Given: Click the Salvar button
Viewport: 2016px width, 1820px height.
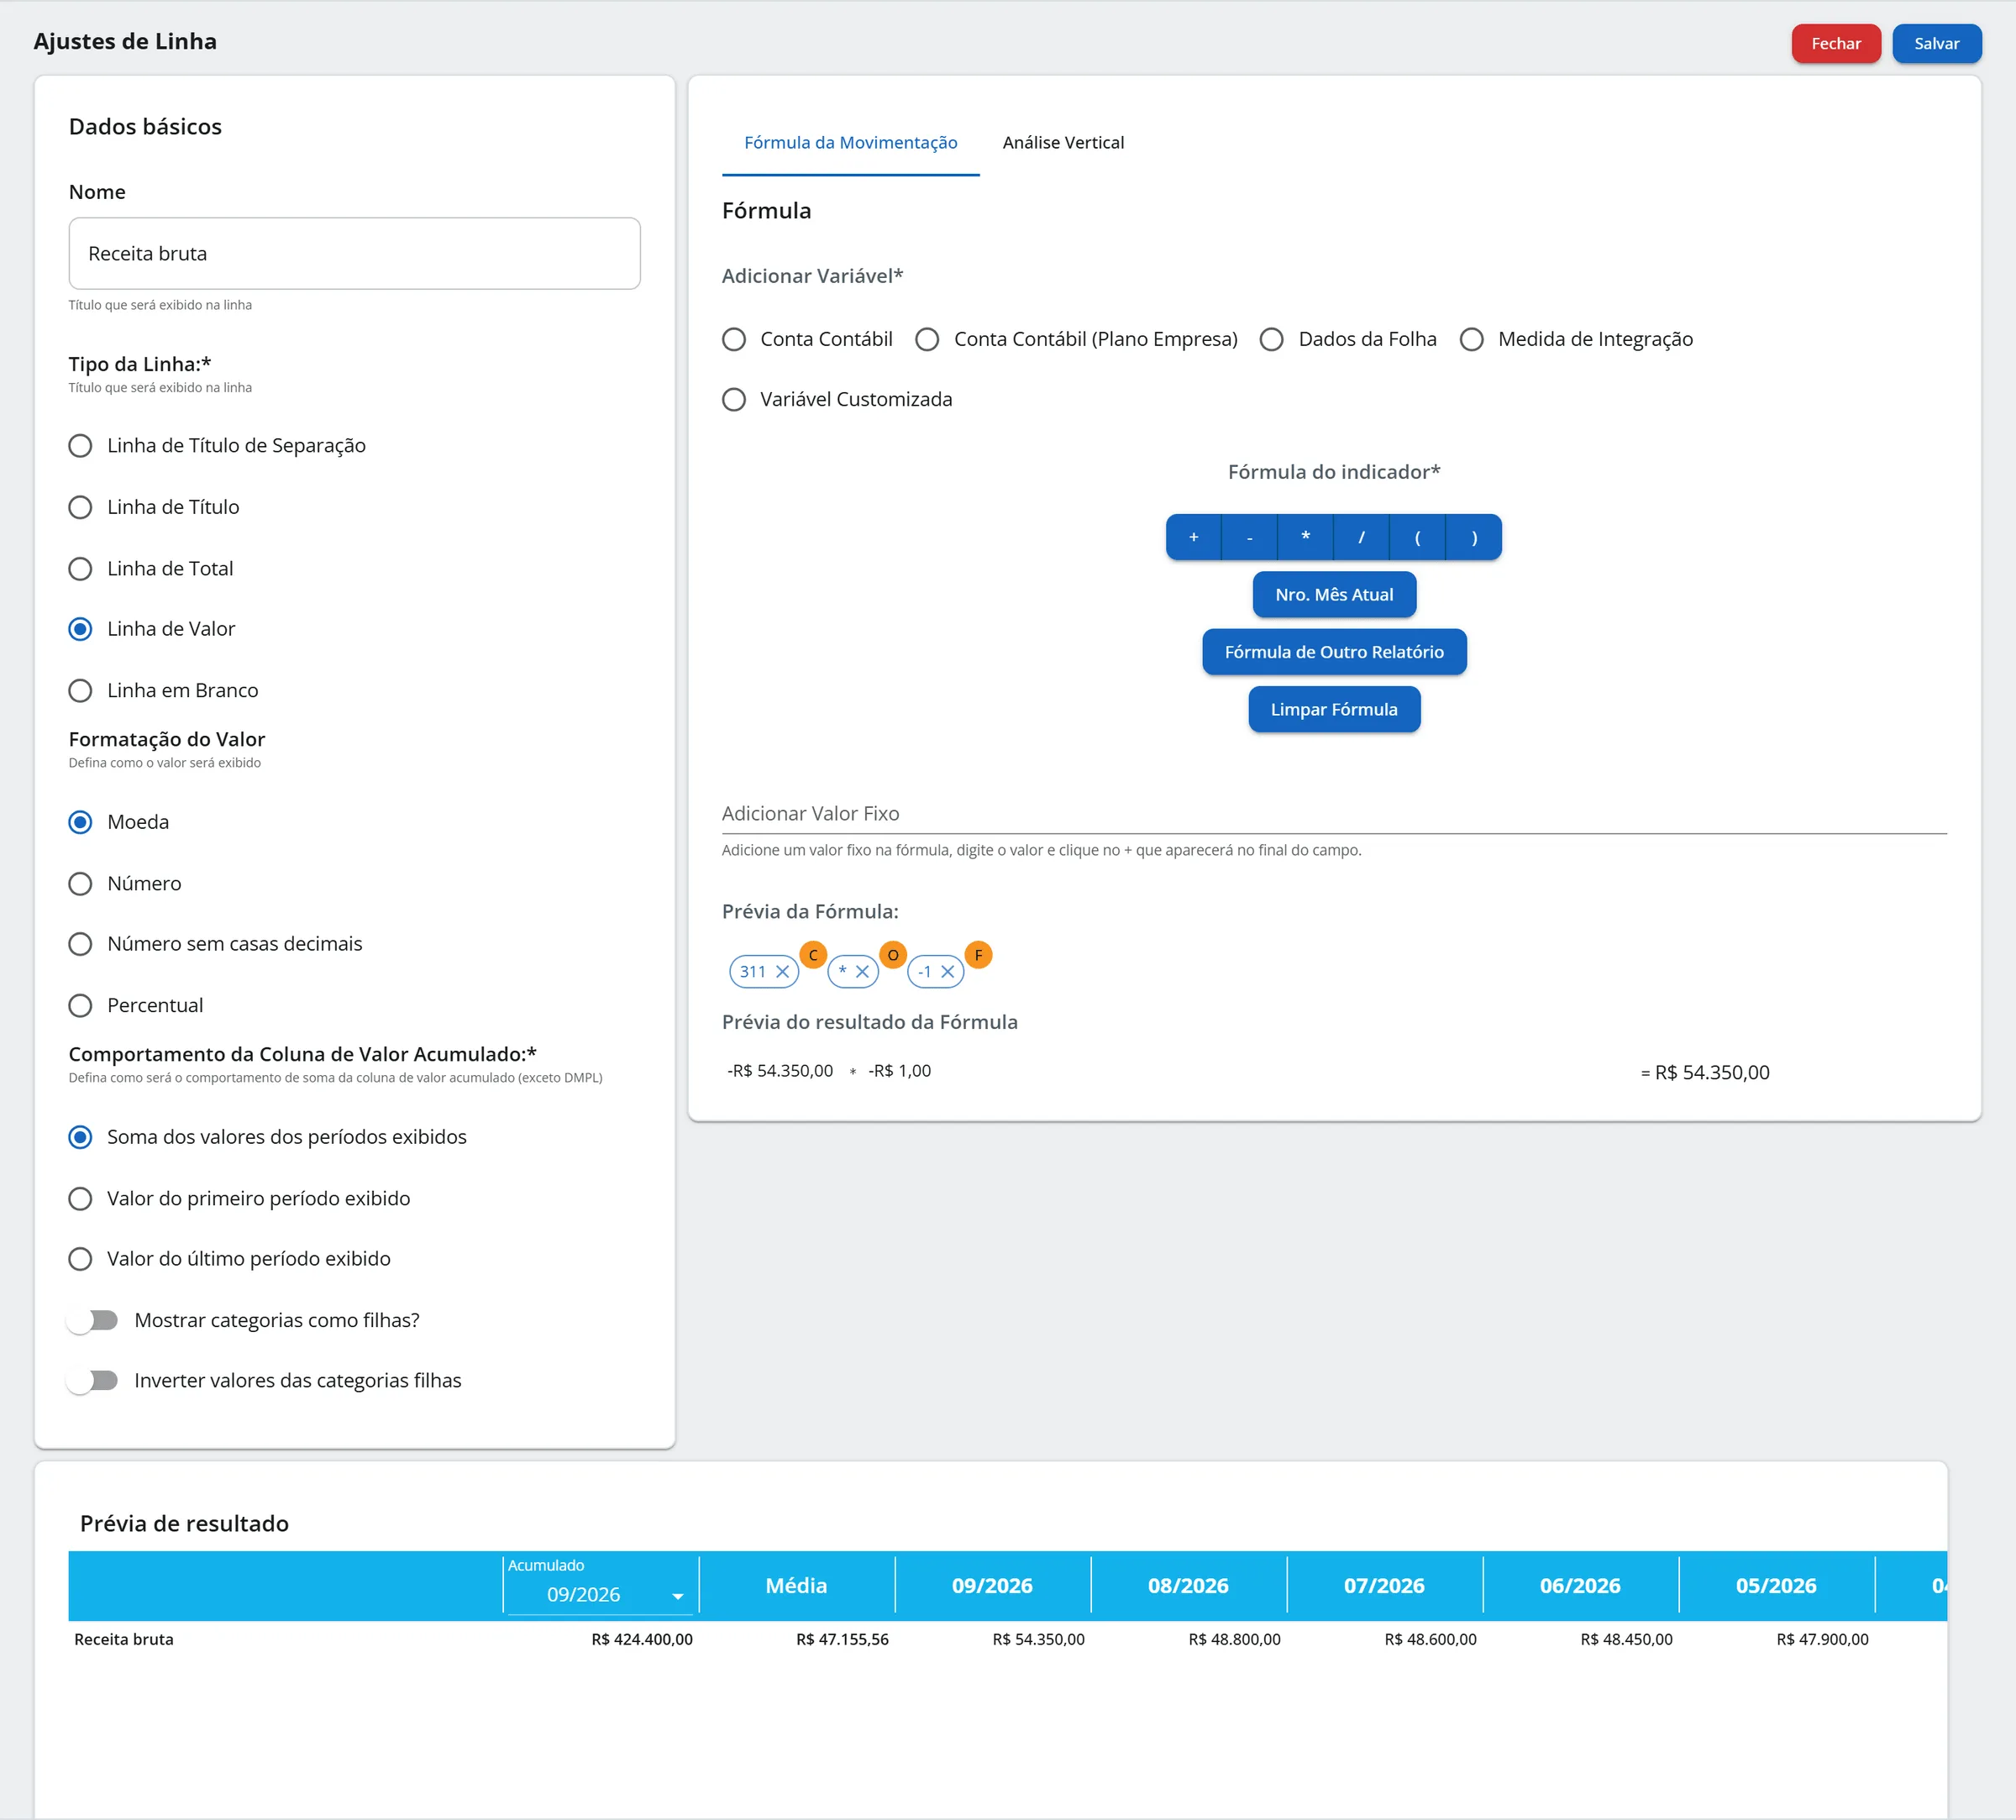Looking at the screenshot, I should point(1936,43).
